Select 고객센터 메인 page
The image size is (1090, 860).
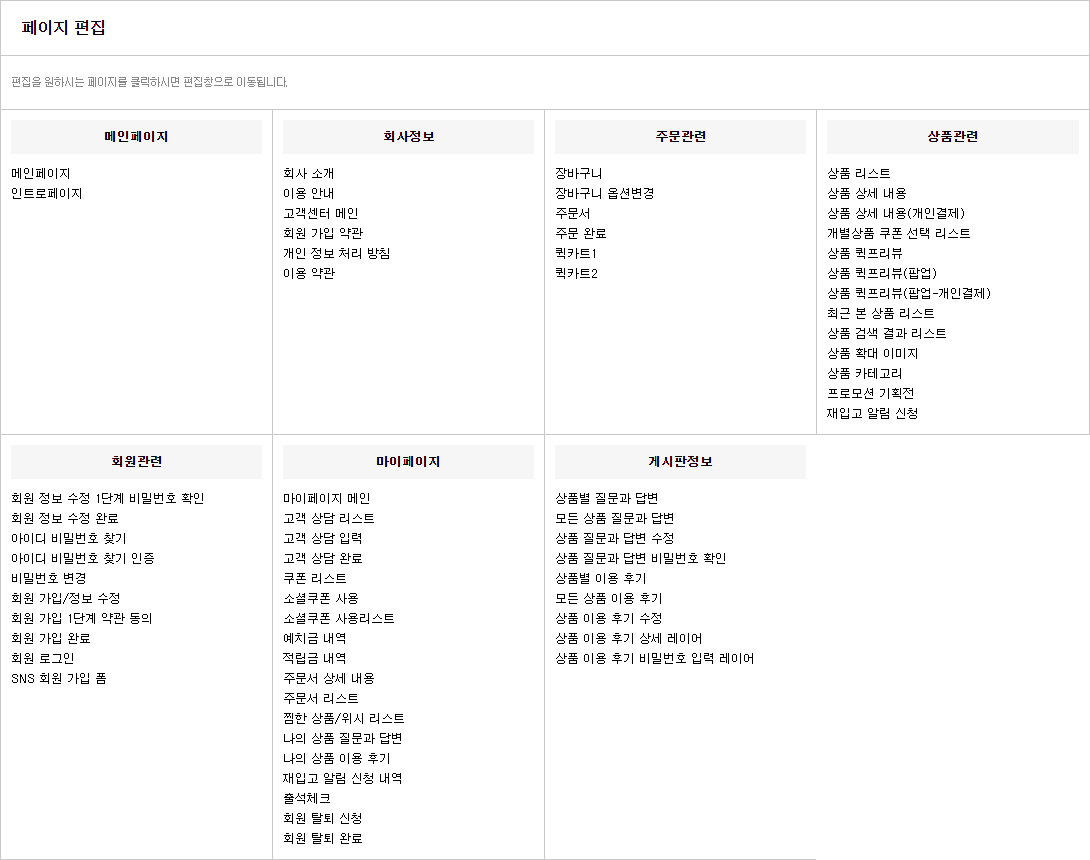tap(320, 213)
